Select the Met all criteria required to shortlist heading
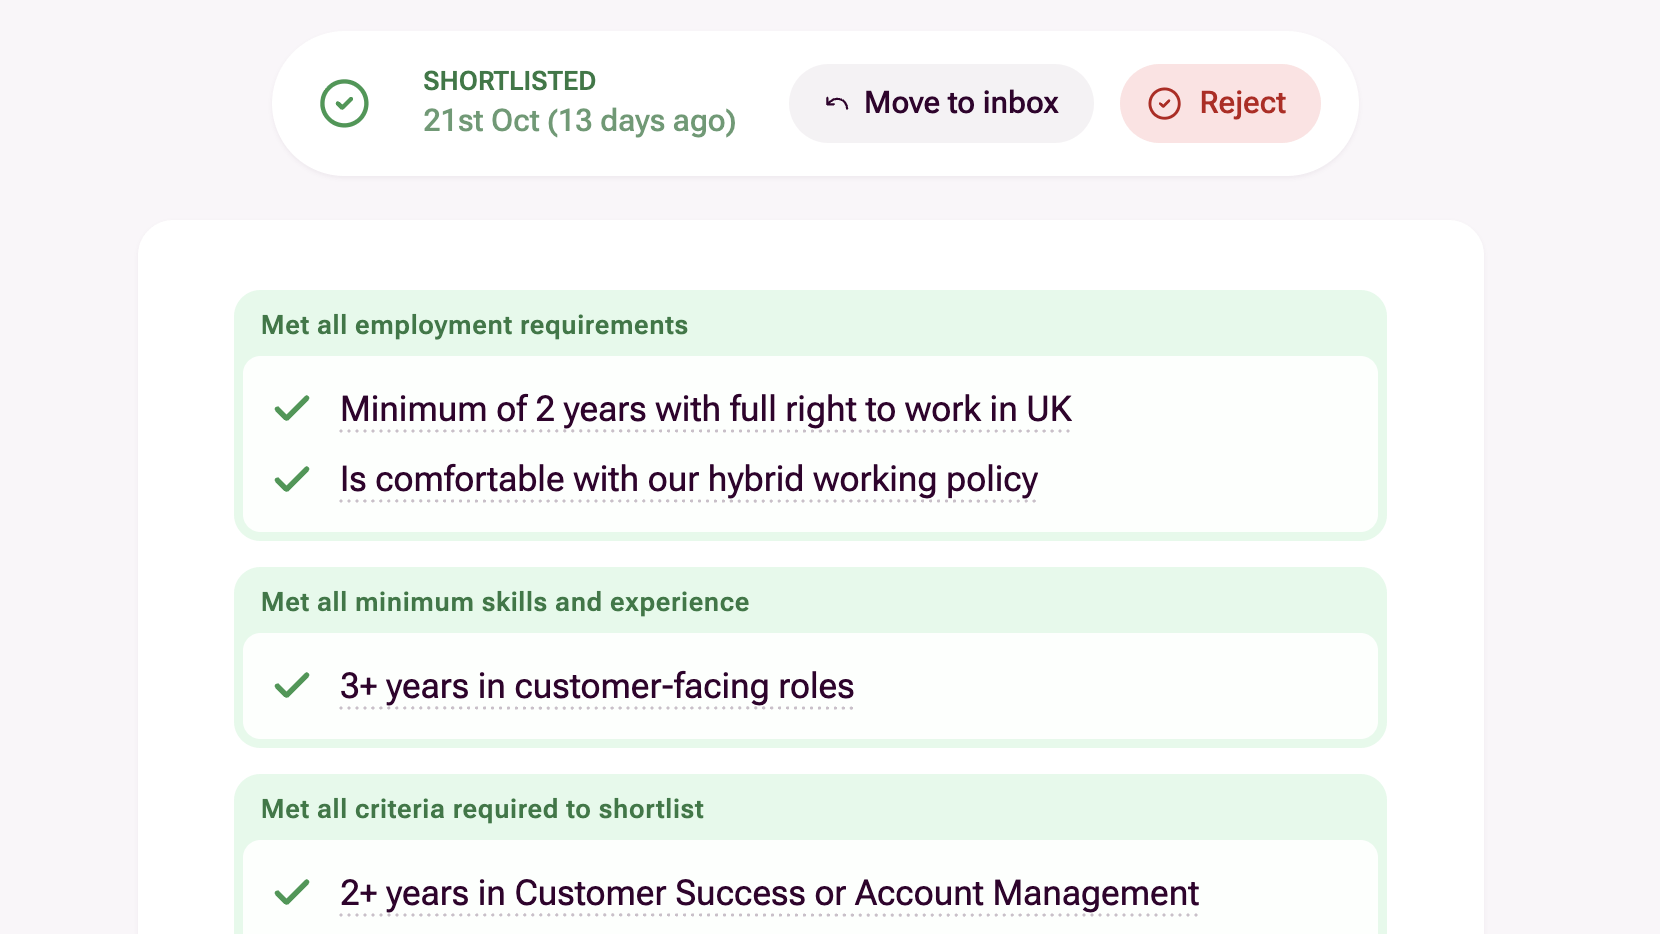1660x934 pixels. [482, 809]
